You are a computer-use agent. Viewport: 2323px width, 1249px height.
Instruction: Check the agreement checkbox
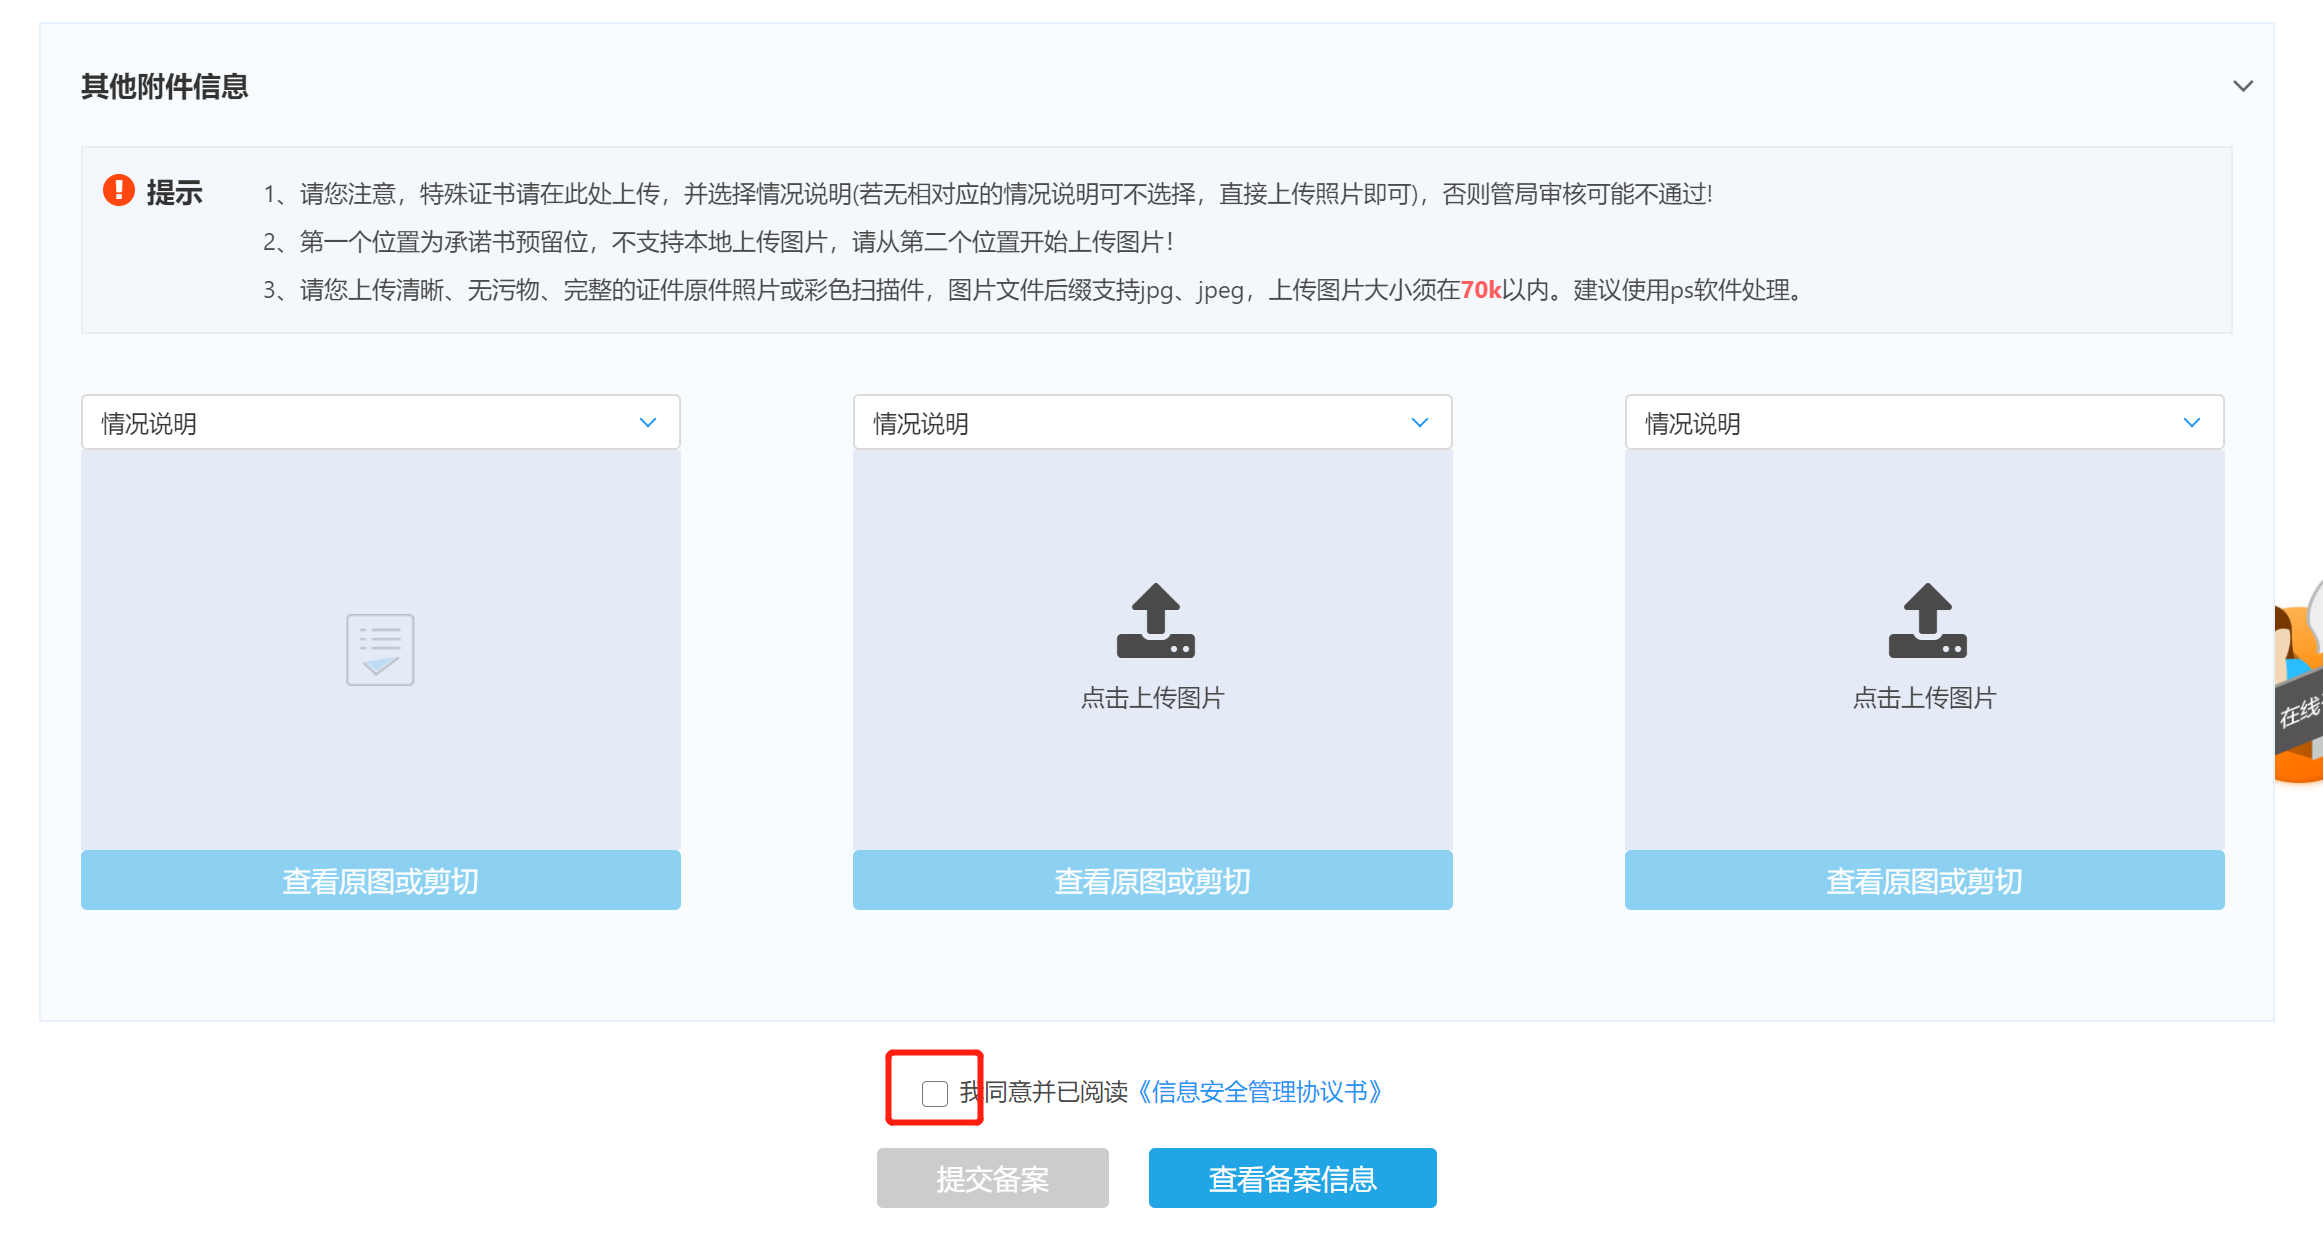pyautogui.click(x=935, y=1093)
